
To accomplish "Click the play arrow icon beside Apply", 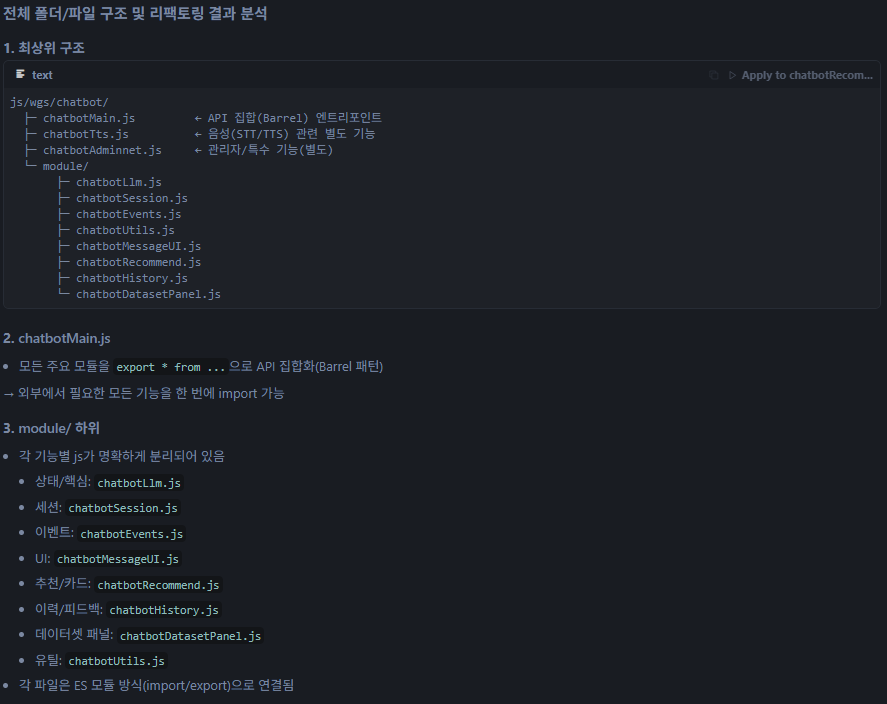I will (x=732, y=75).
